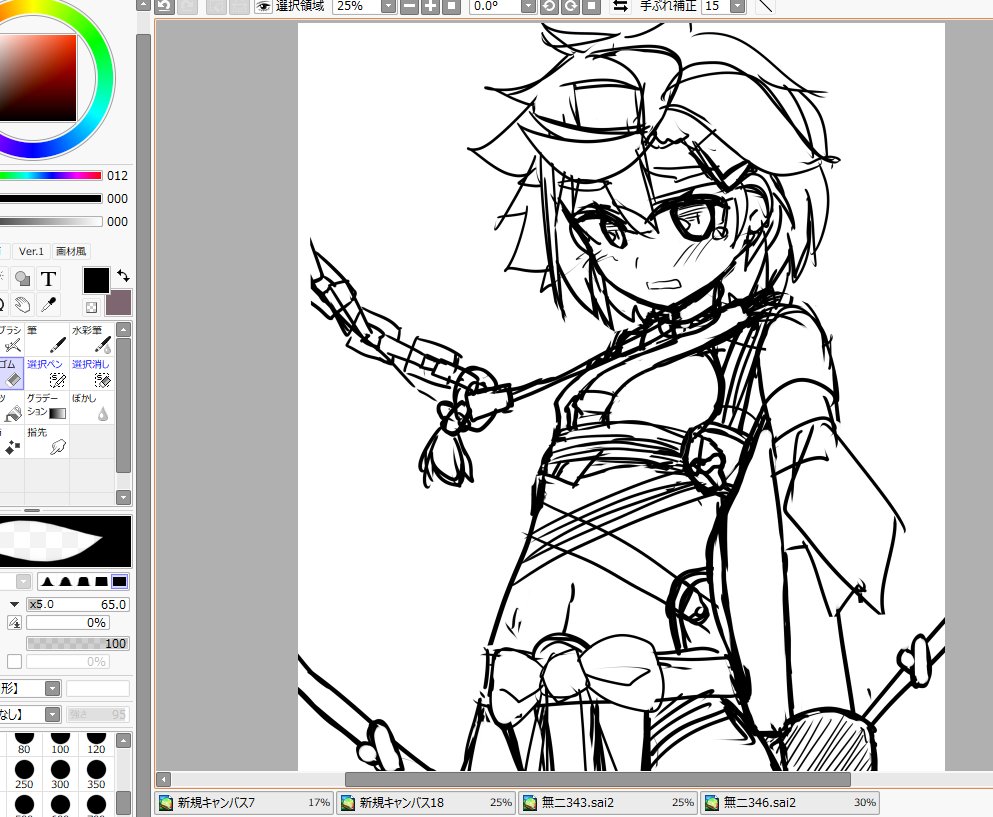Select the fully hard brush edge shape
This screenshot has height=817, width=993.
119,581
